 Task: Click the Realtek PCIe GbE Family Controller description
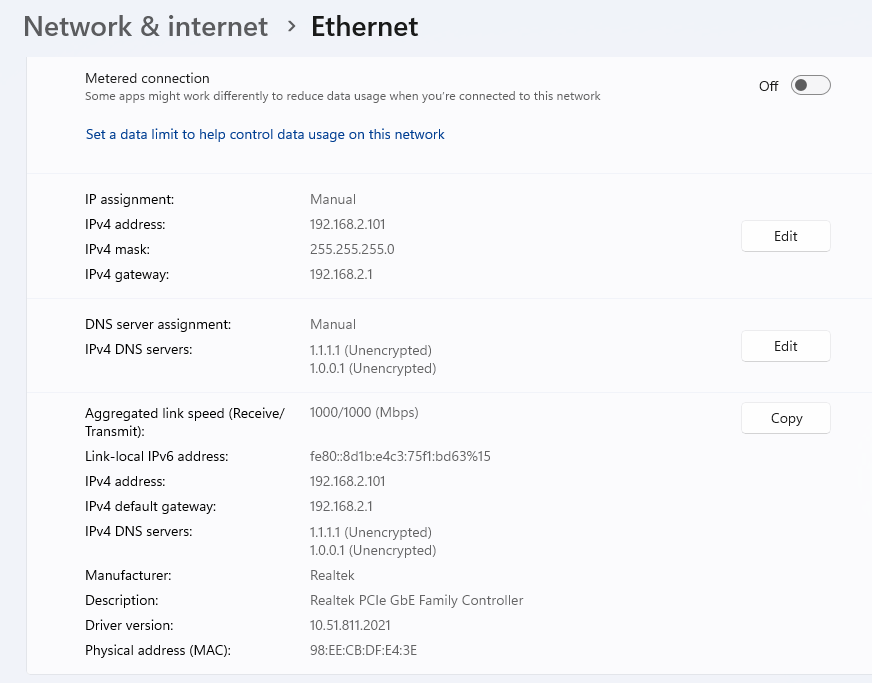point(416,600)
